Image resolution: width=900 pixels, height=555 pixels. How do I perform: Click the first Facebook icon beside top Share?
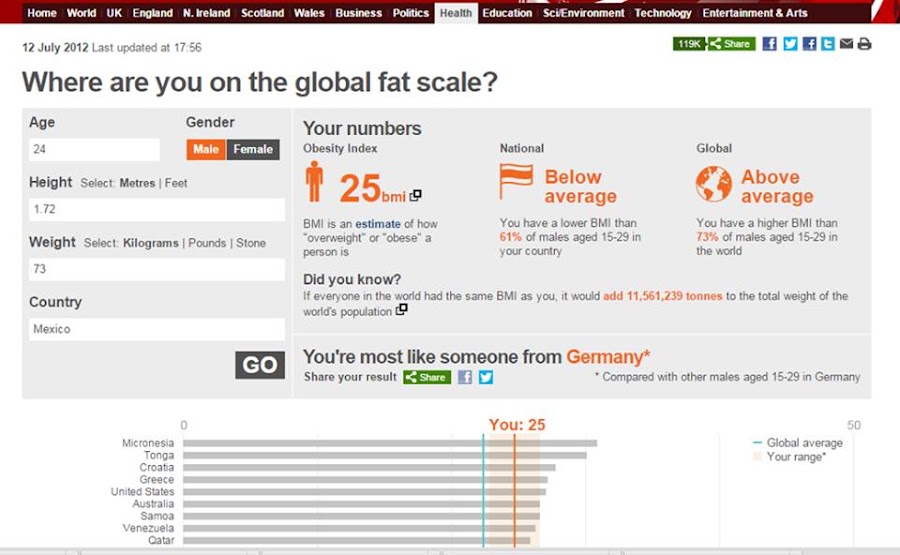click(x=770, y=44)
